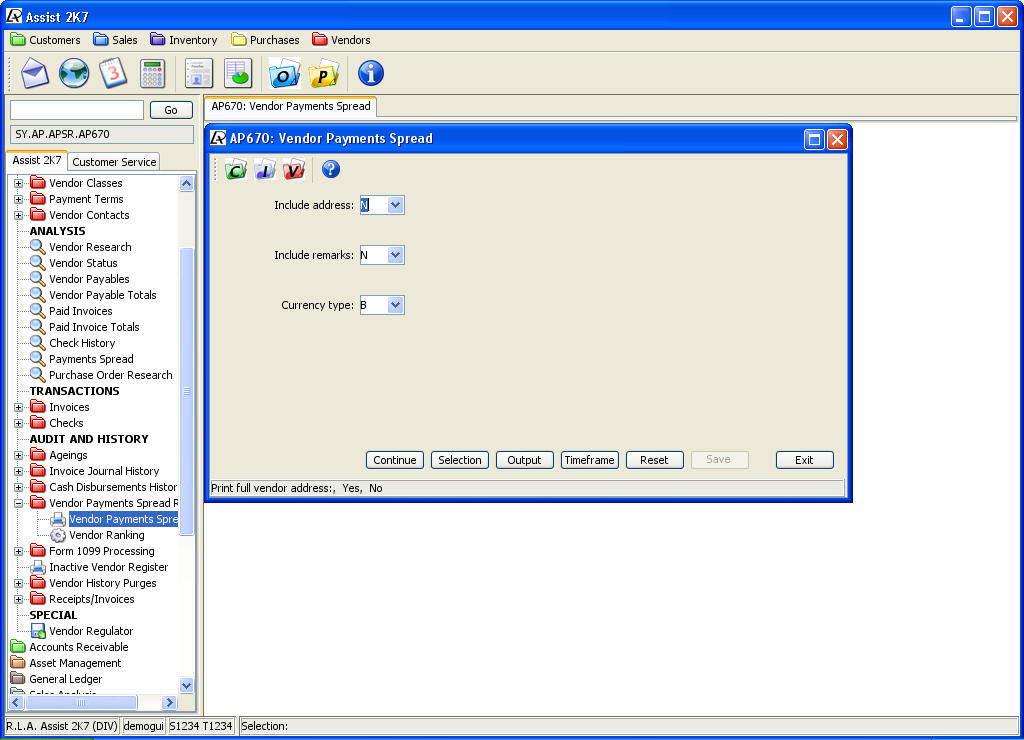Open the Purchases menu
The height and width of the screenshot is (740, 1024).
[x=265, y=40]
